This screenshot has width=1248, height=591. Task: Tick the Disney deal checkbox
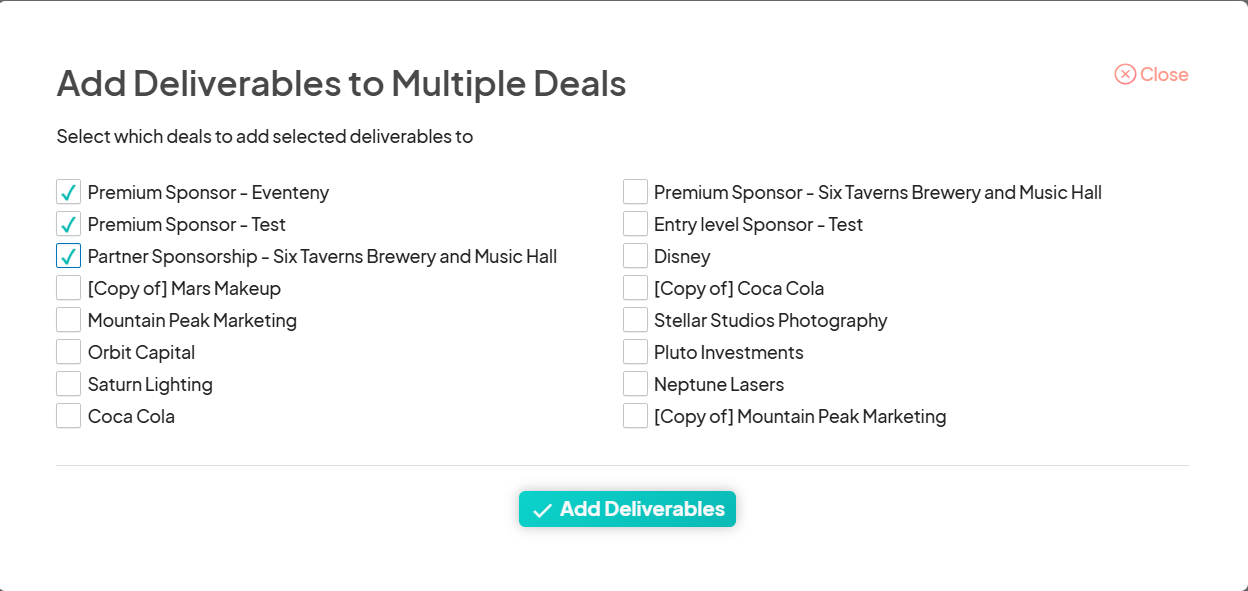click(x=635, y=256)
